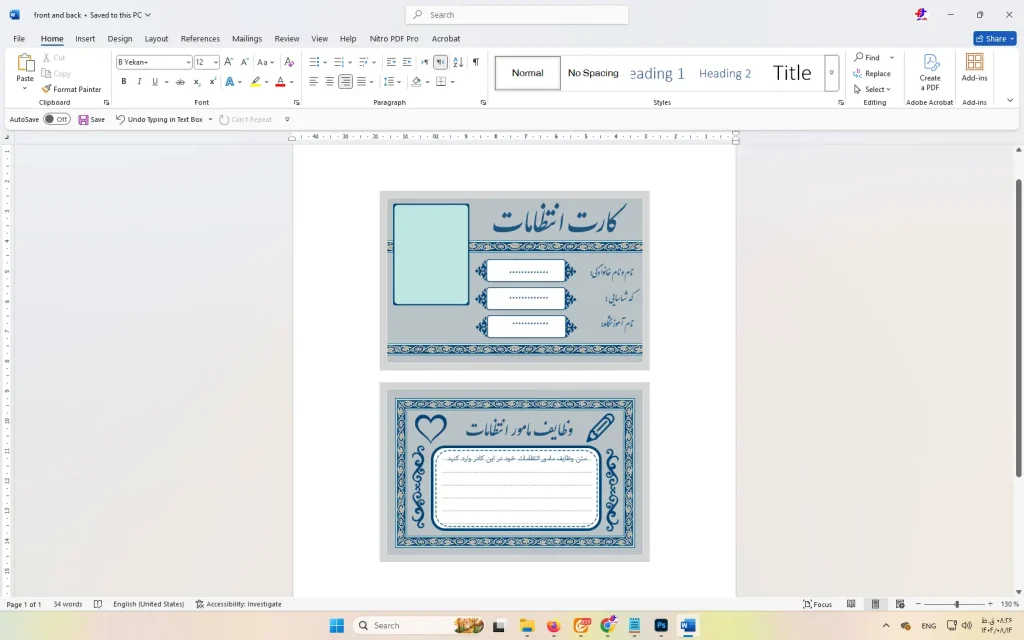This screenshot has height=640, width=1024.
Task: Create a PDF with Adobe Acrobat
Action: (x=930, y=72)
